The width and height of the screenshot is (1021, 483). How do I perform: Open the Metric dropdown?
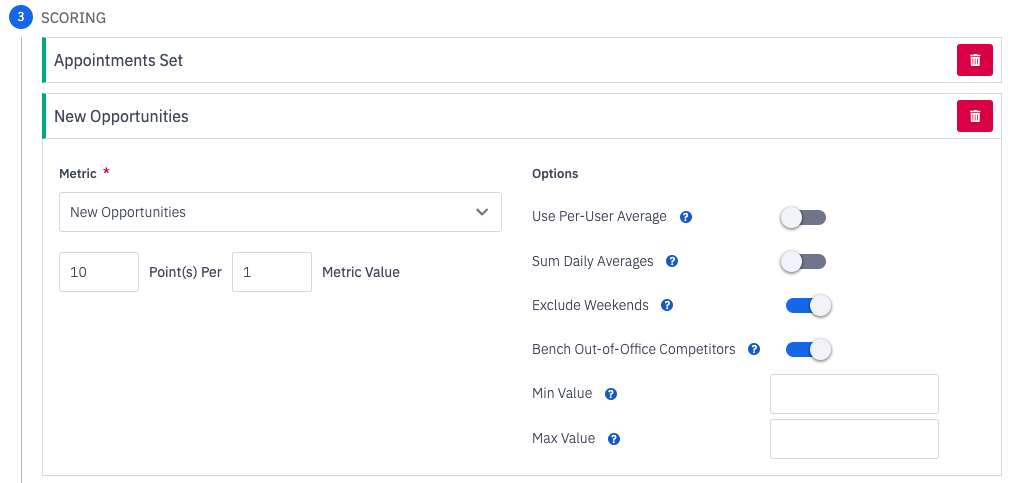click(x=280, y=212)
